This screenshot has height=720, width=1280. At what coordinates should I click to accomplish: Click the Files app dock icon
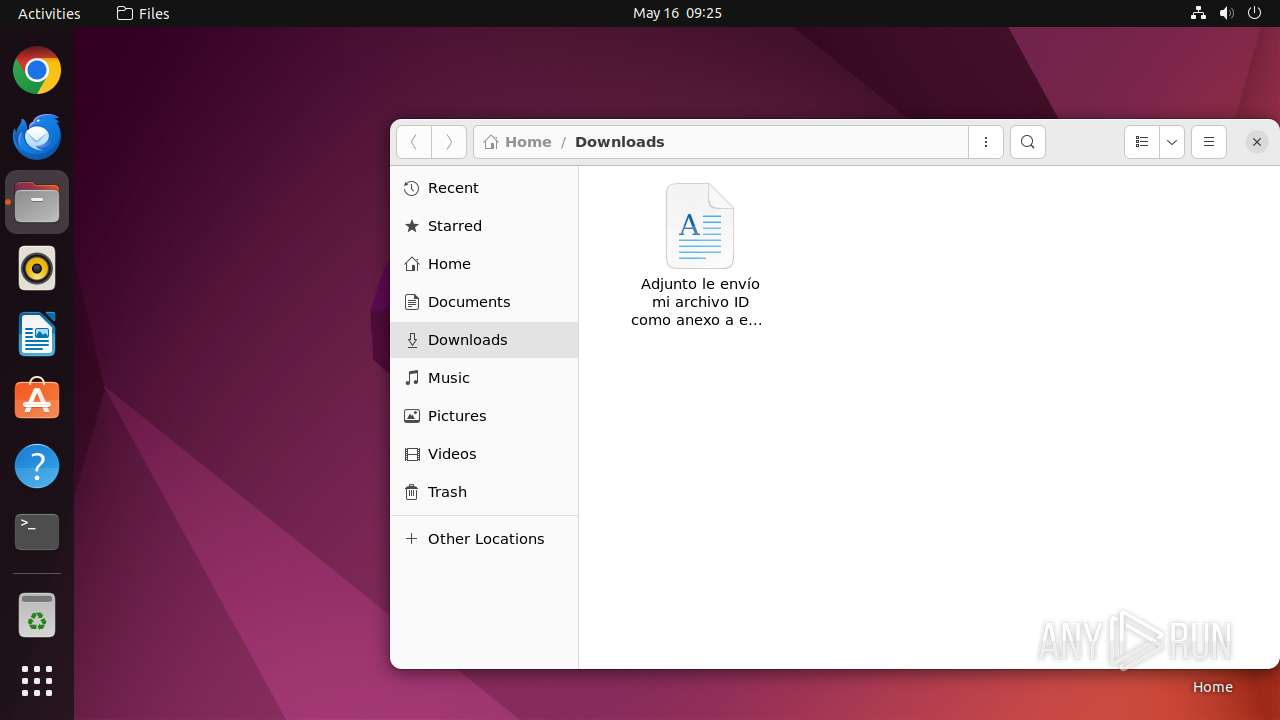37,203
